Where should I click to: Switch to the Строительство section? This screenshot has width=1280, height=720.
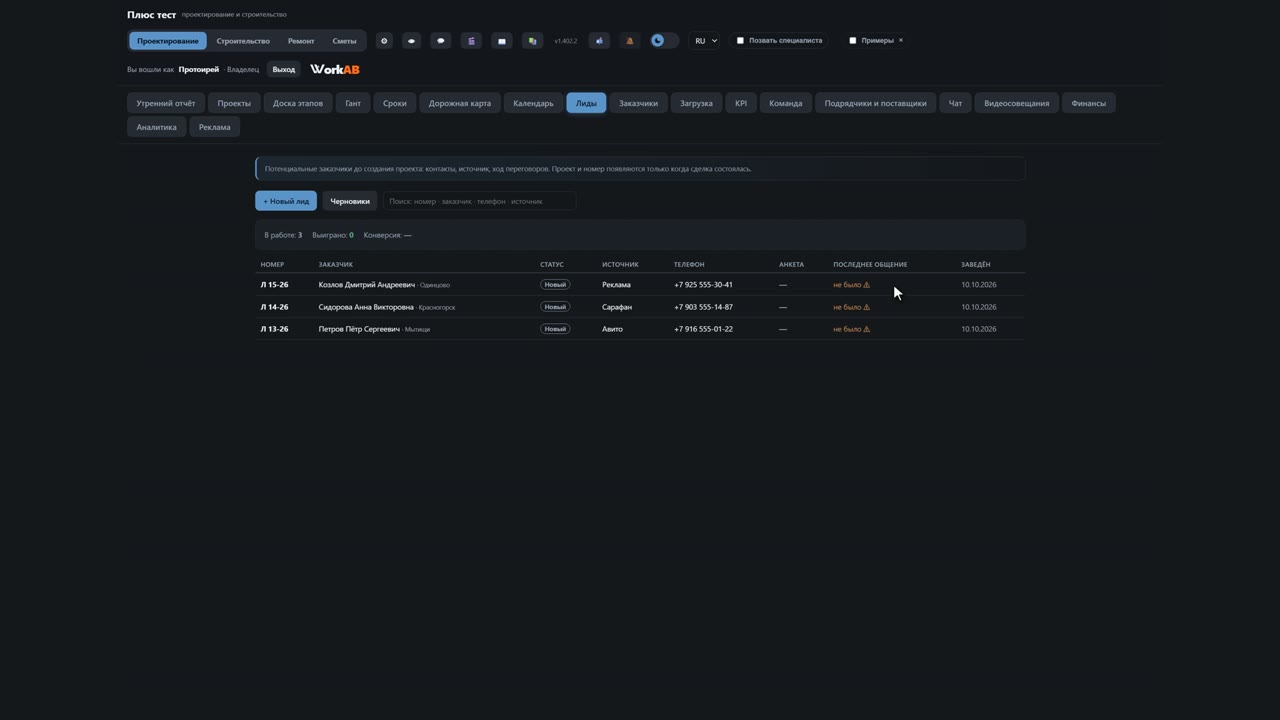tap(243, 41)
